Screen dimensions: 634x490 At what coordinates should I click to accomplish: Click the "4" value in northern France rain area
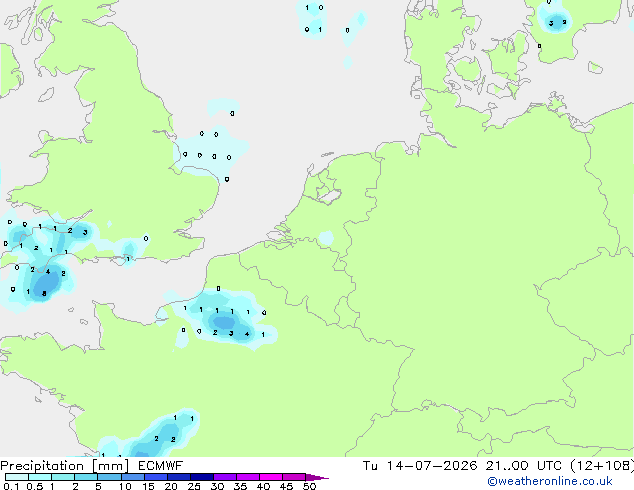pyautogui.click(x=247, y=334)
